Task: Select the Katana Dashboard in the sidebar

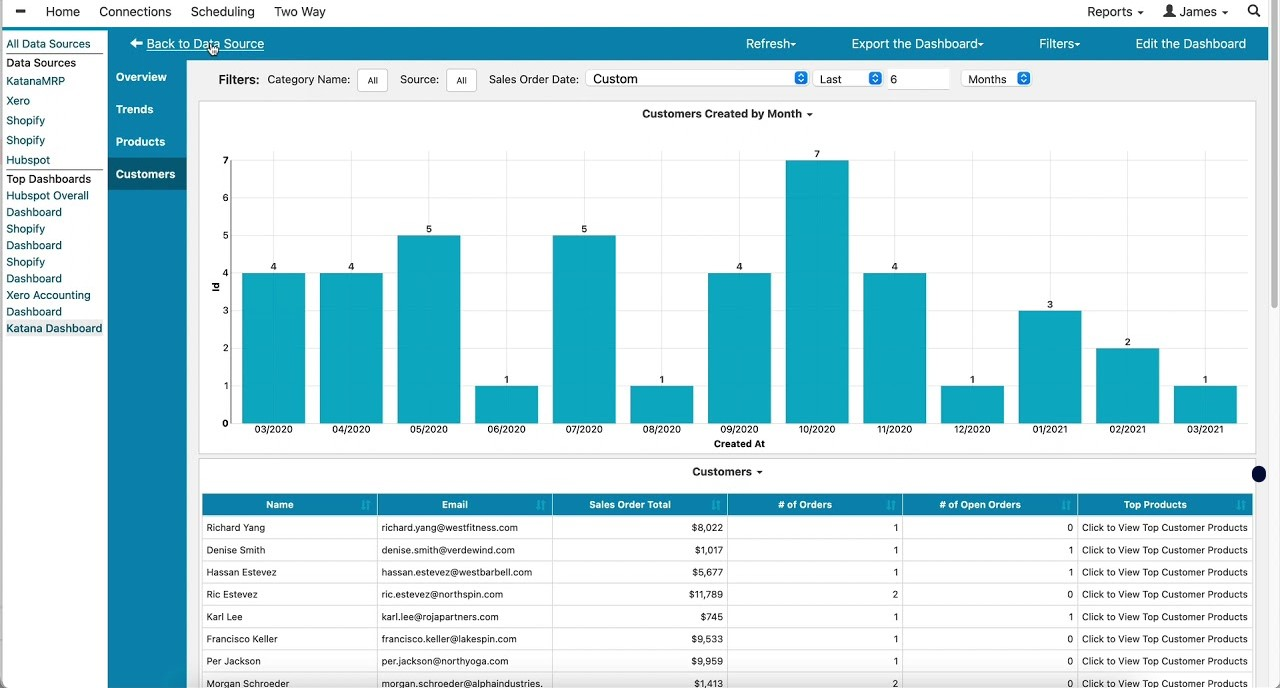Action: coord(54,328)
